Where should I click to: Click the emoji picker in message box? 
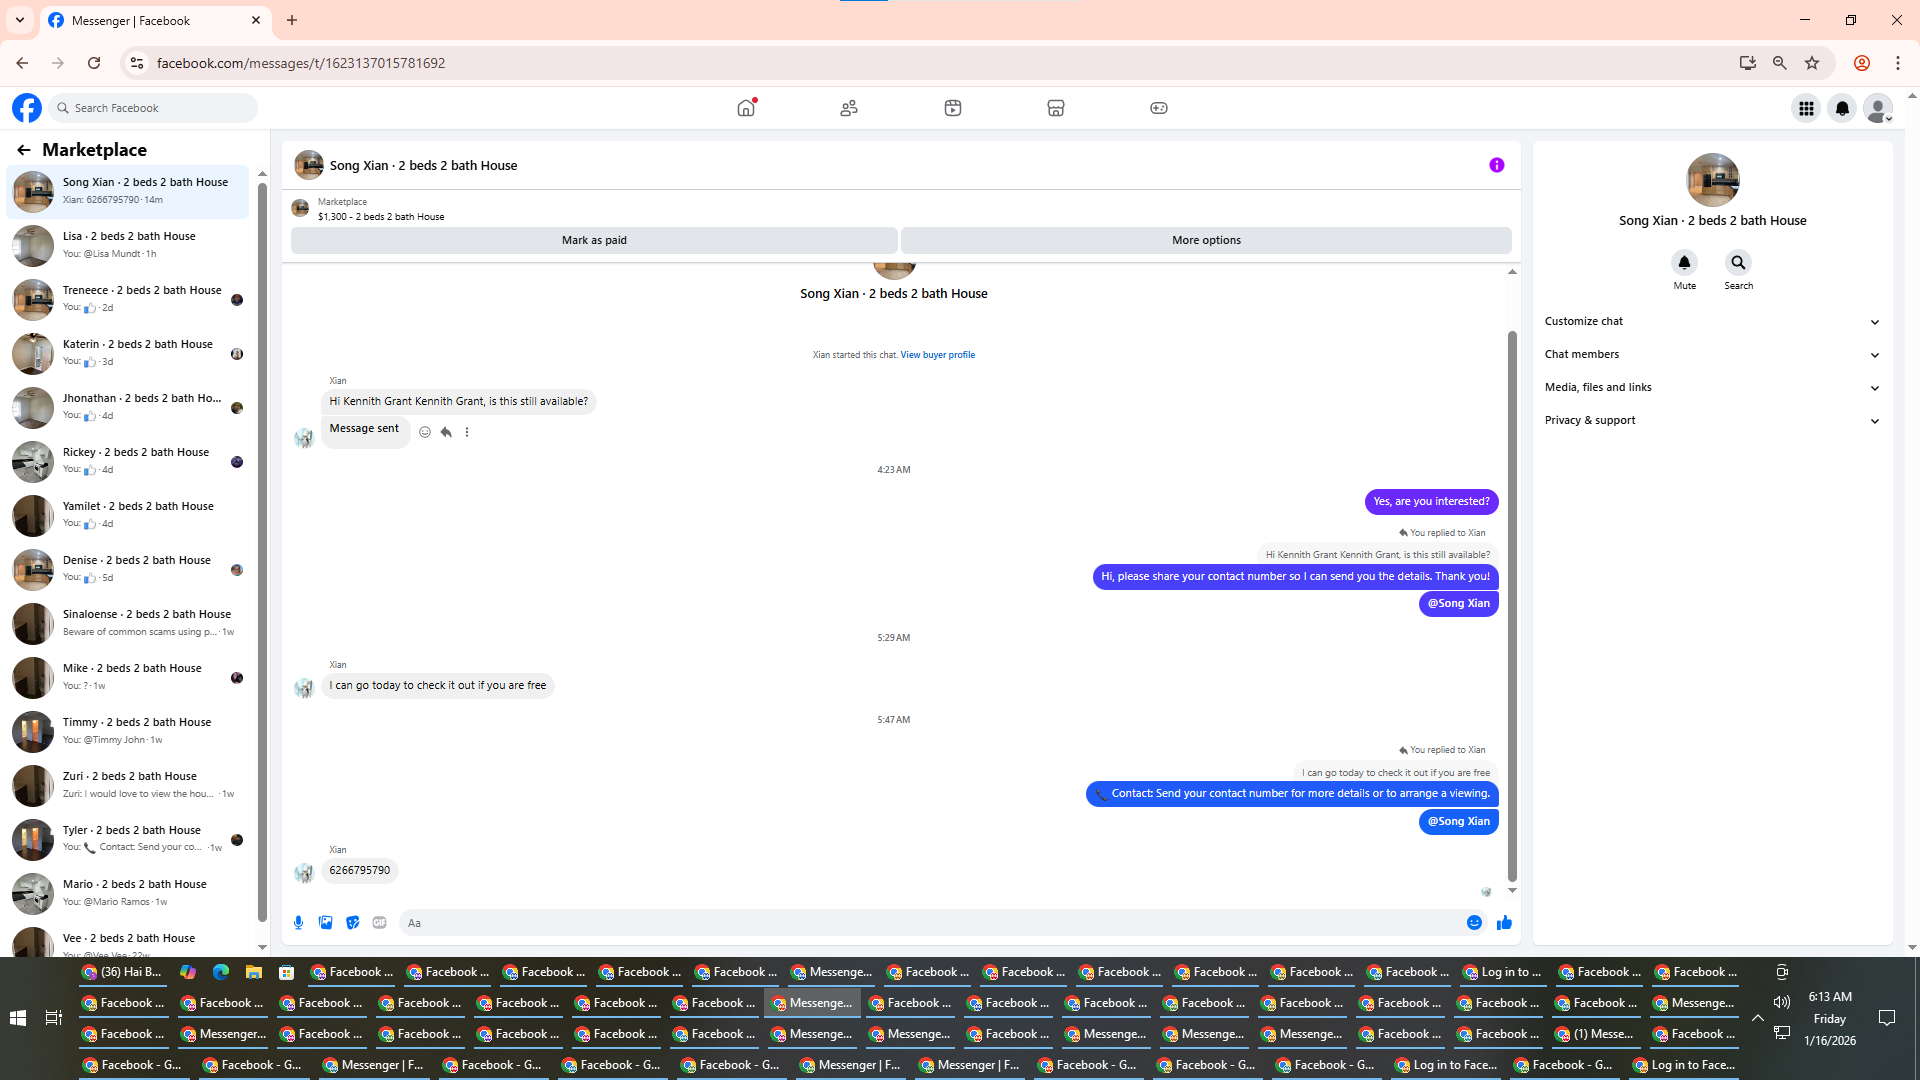1474,922
